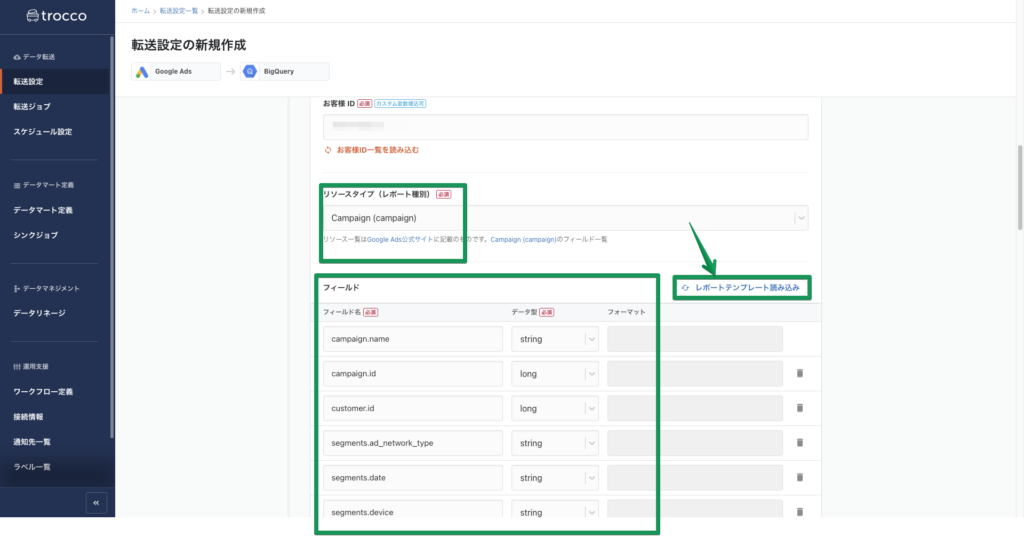The height and width of the screenshot is (537, 1024).
Task: Click お客様ID一覧を読み込む link
Action: pyautogui.click(x=377, y=150)
